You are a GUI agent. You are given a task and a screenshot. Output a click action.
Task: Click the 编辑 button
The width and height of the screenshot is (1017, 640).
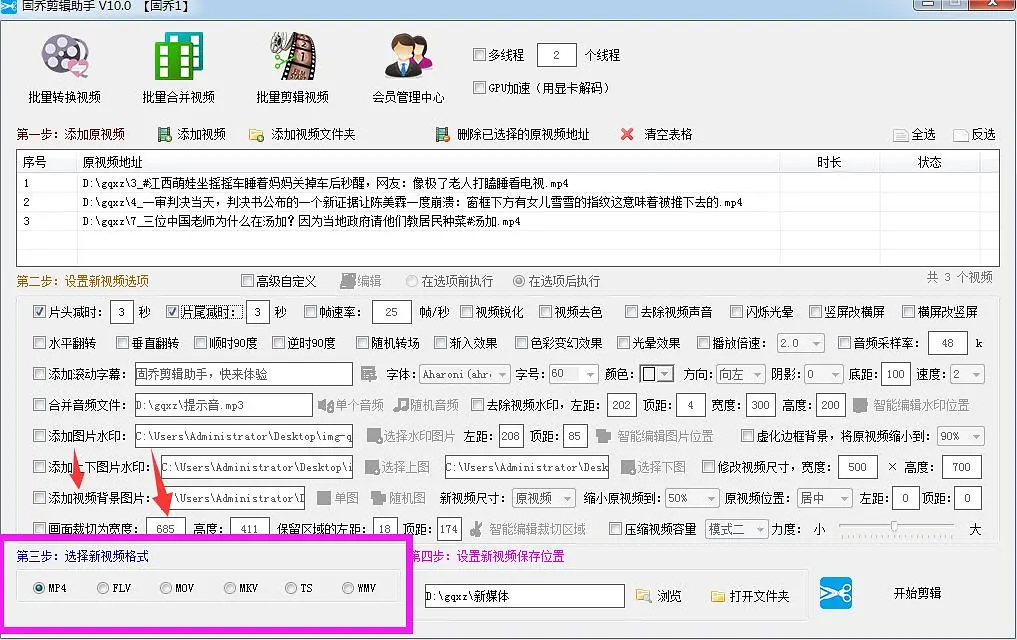[x=361, y=281]
